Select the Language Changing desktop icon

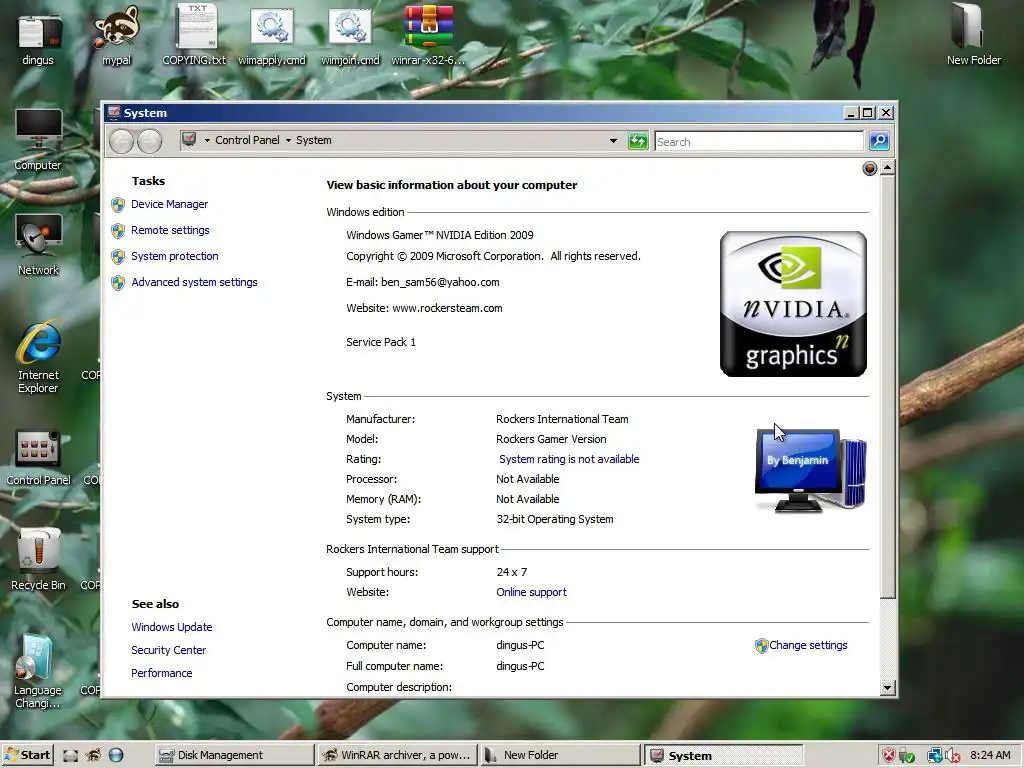pyautogui.click(x=37, y=673)
